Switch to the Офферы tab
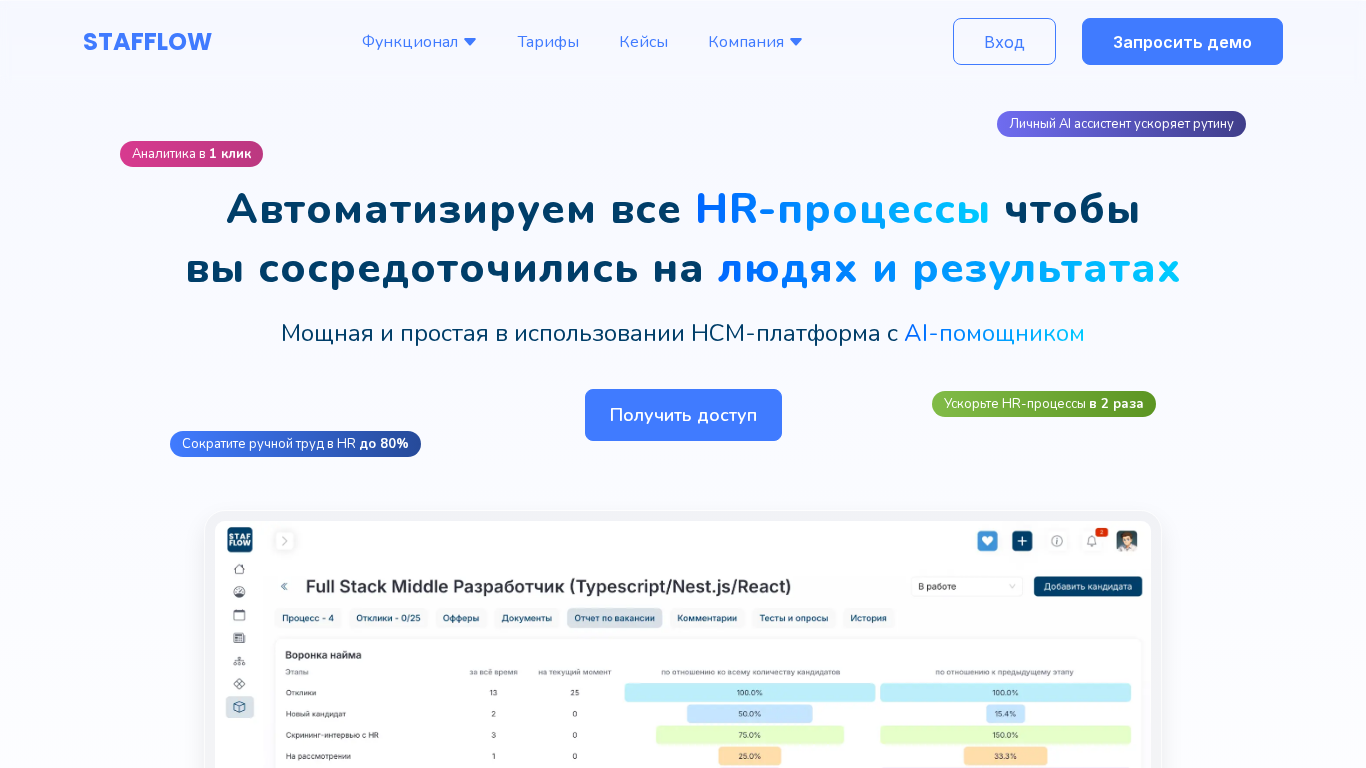This screenshot has height=768, width=1366. [x=461, y=618]
